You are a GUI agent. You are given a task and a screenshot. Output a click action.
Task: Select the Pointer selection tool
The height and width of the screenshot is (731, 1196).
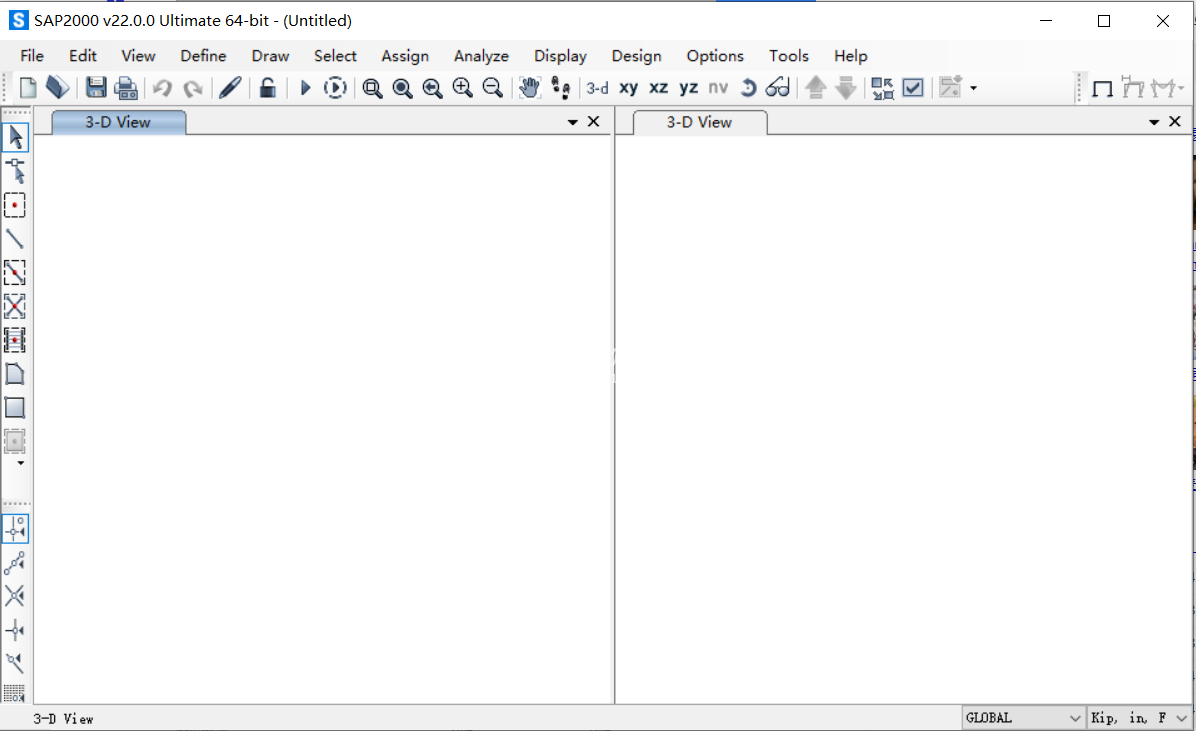pyautogui.click(x=15, y=137)
